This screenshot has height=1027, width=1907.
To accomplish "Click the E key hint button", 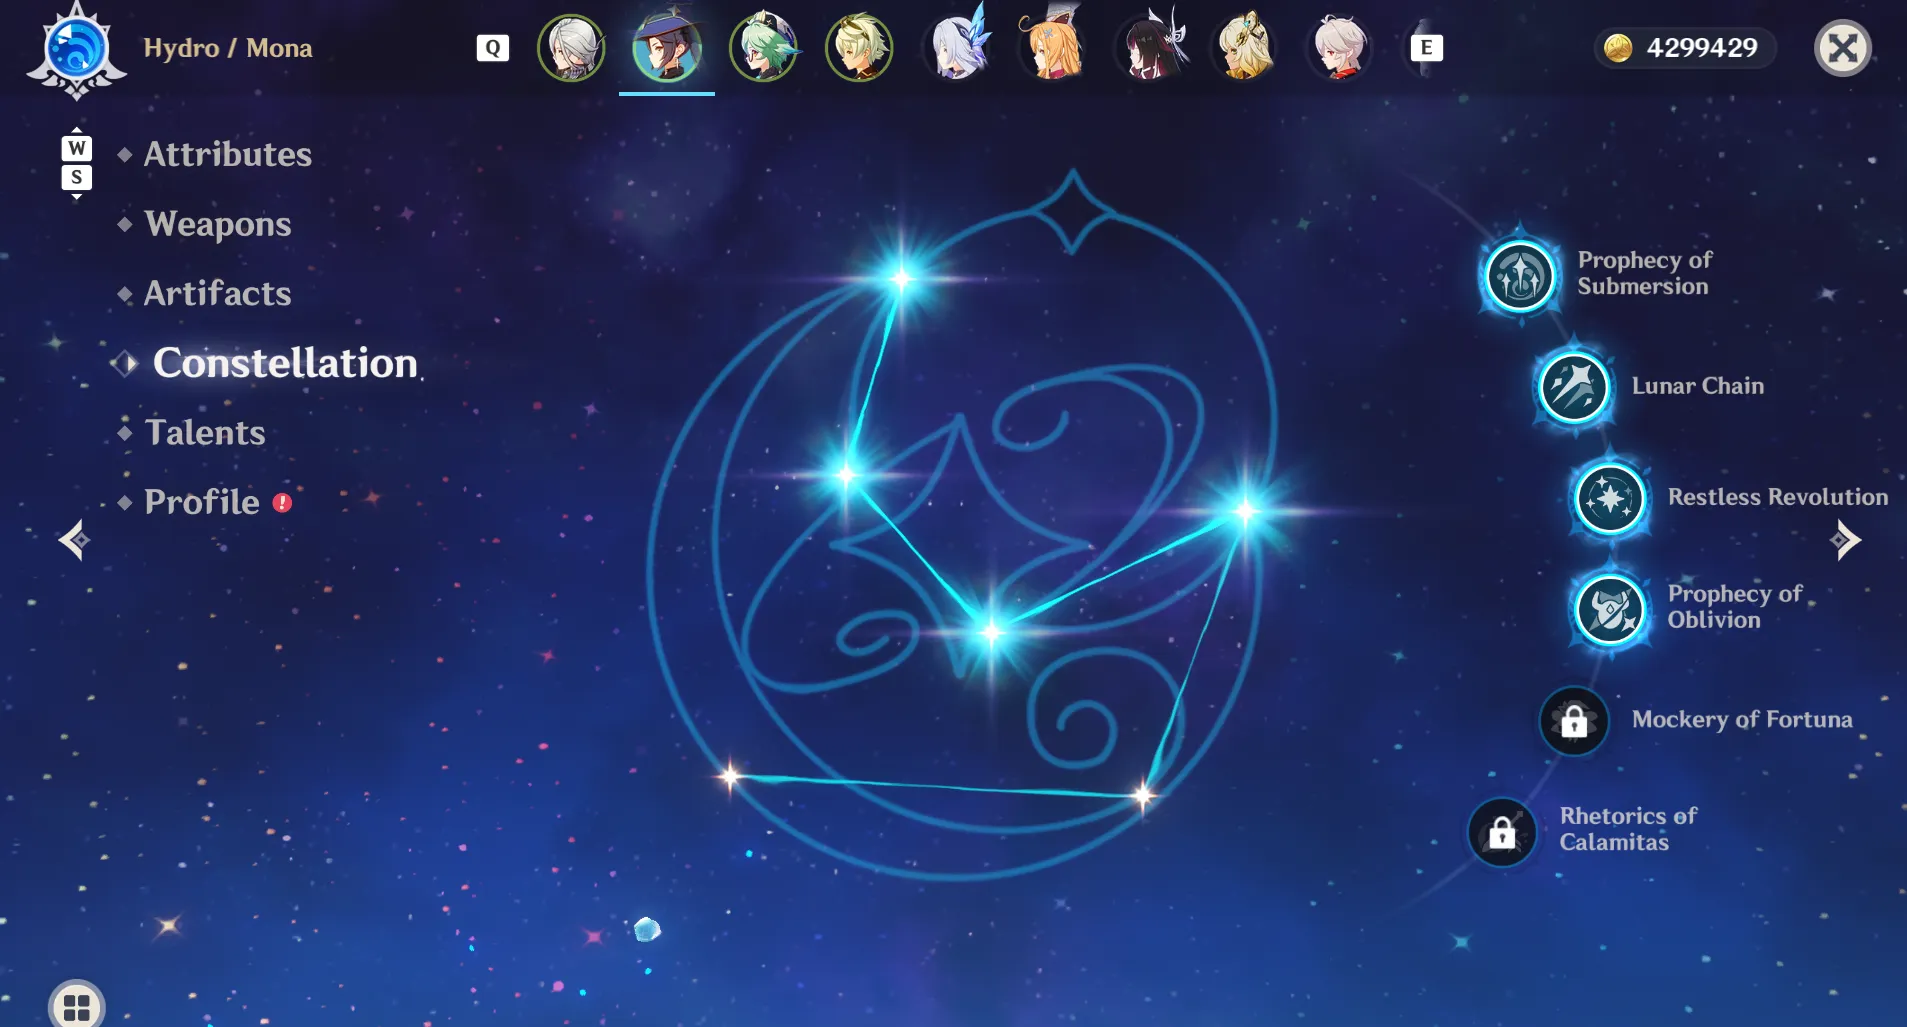I will point(1426,48).
